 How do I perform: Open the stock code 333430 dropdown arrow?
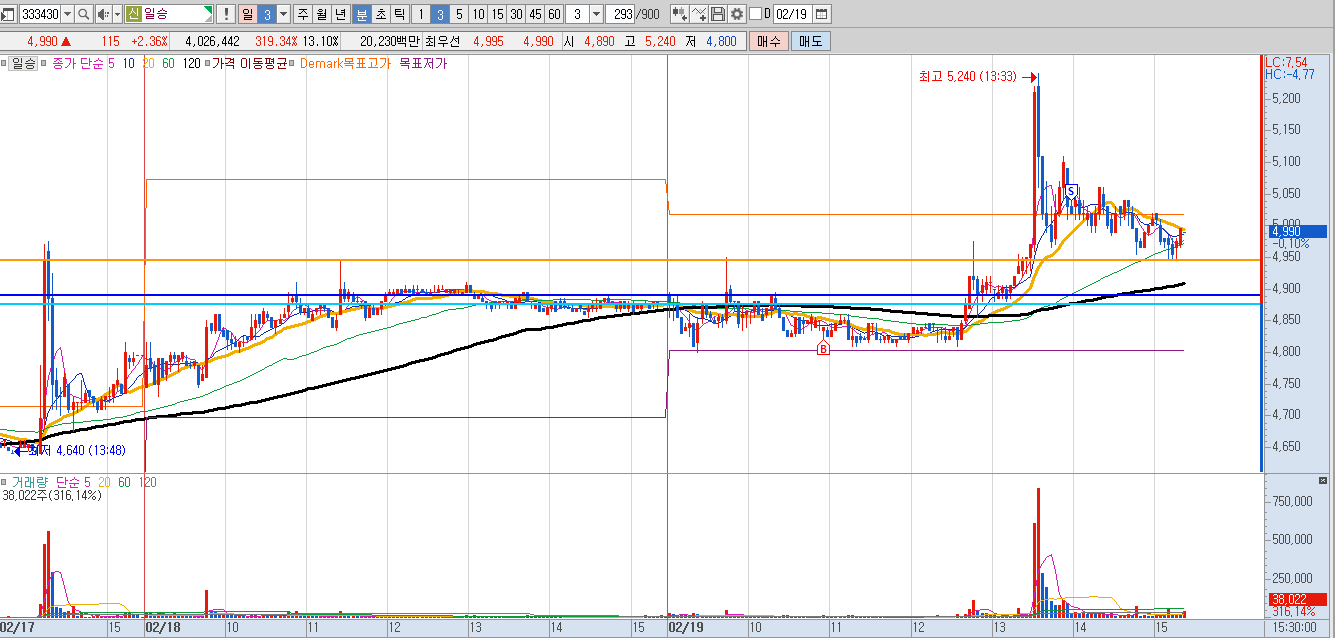pos(68,14)
